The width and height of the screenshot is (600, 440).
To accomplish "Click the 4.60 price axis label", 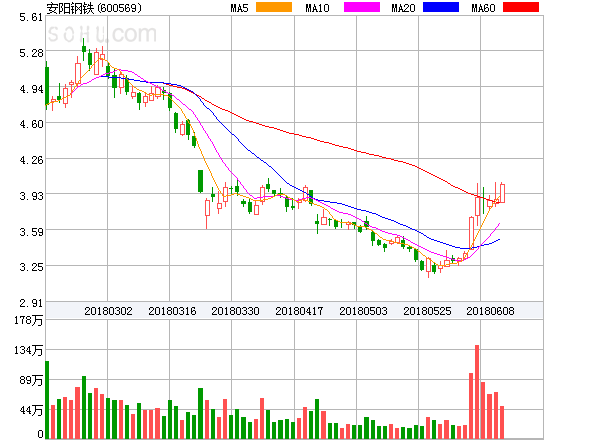I will (x=31, y=124).
